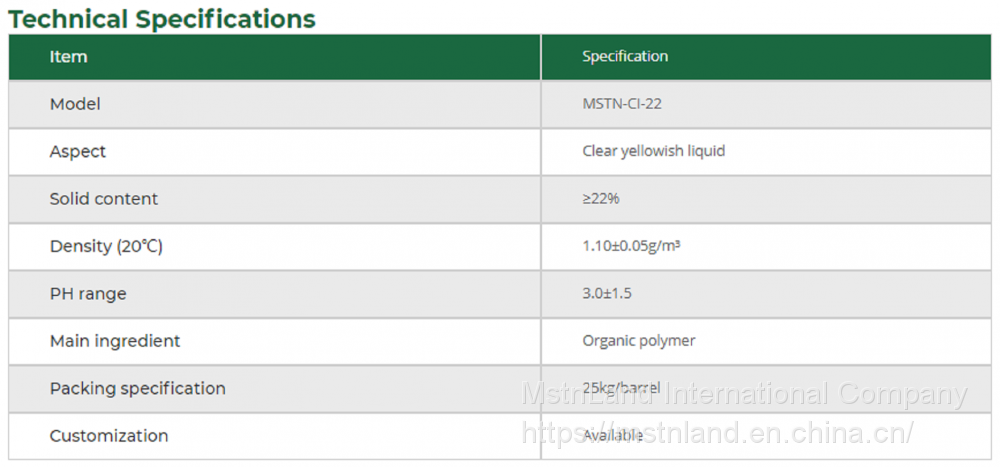The image size is (1000, 467).
Task: Click the Model row label
Action: (75, 104)
